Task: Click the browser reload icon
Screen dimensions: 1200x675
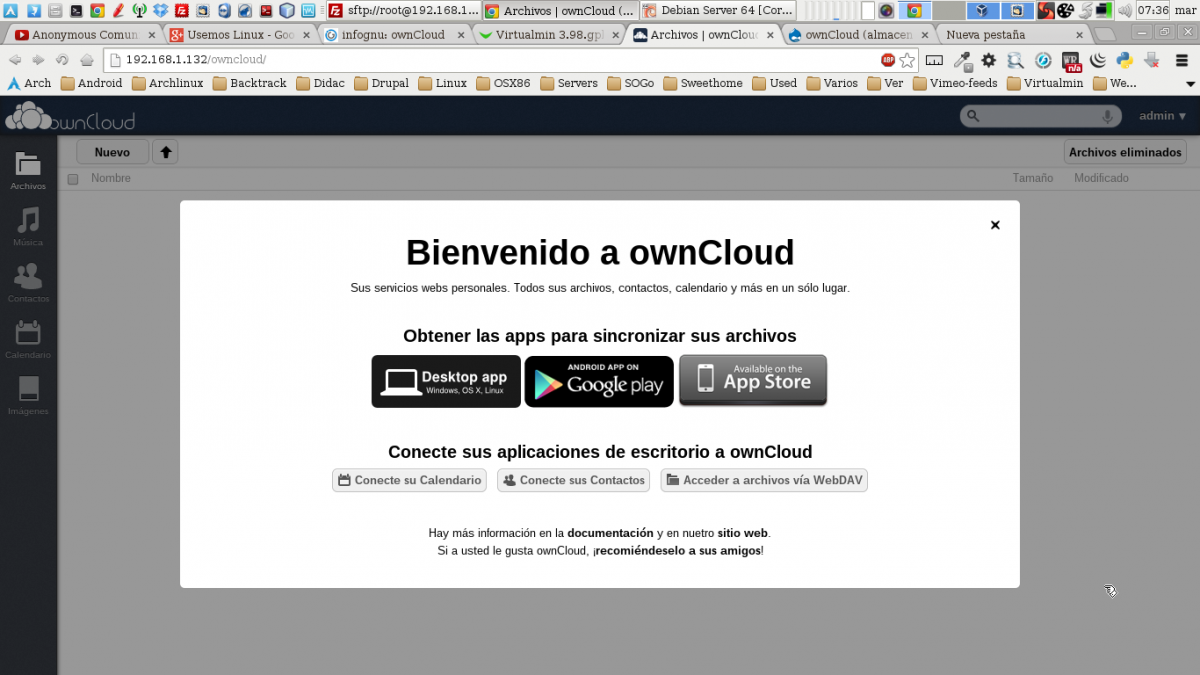Action: (62, 60)
